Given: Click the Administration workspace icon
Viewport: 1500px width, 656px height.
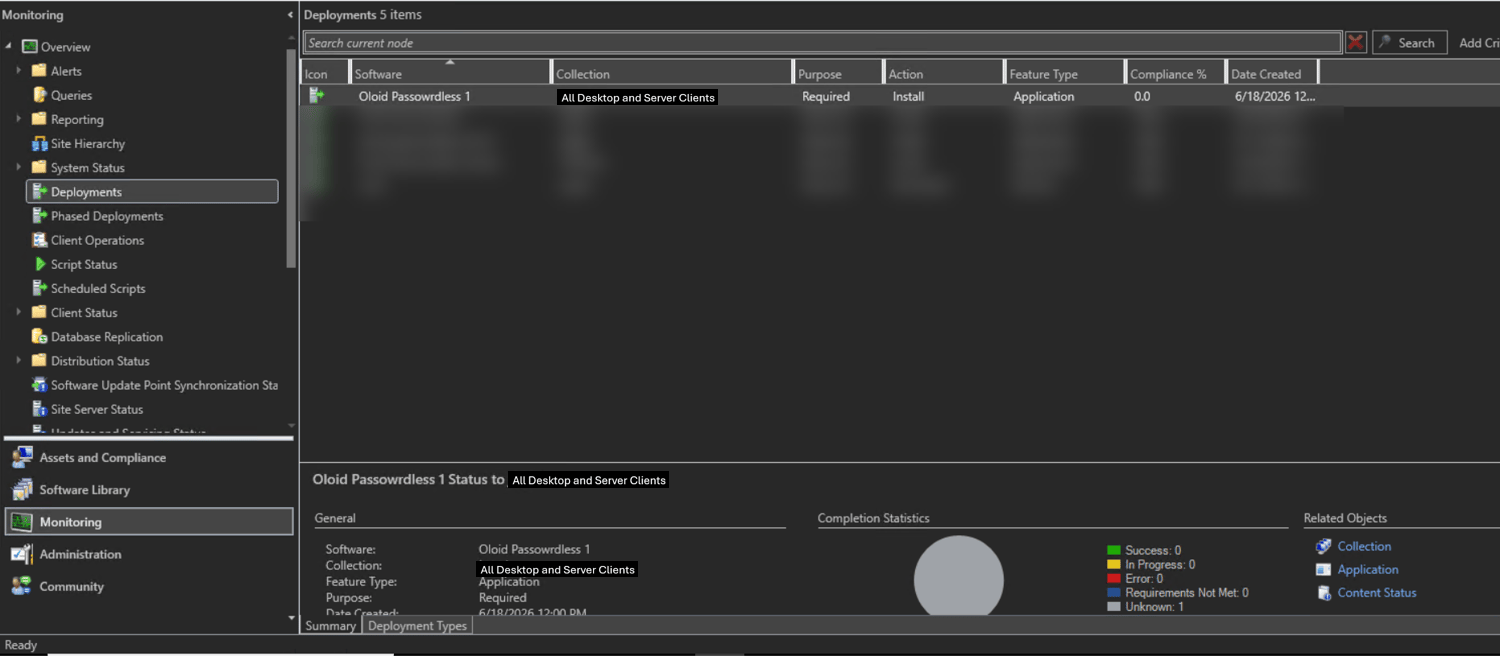Looking at the screenshot, I should click(x=21, y=554).
